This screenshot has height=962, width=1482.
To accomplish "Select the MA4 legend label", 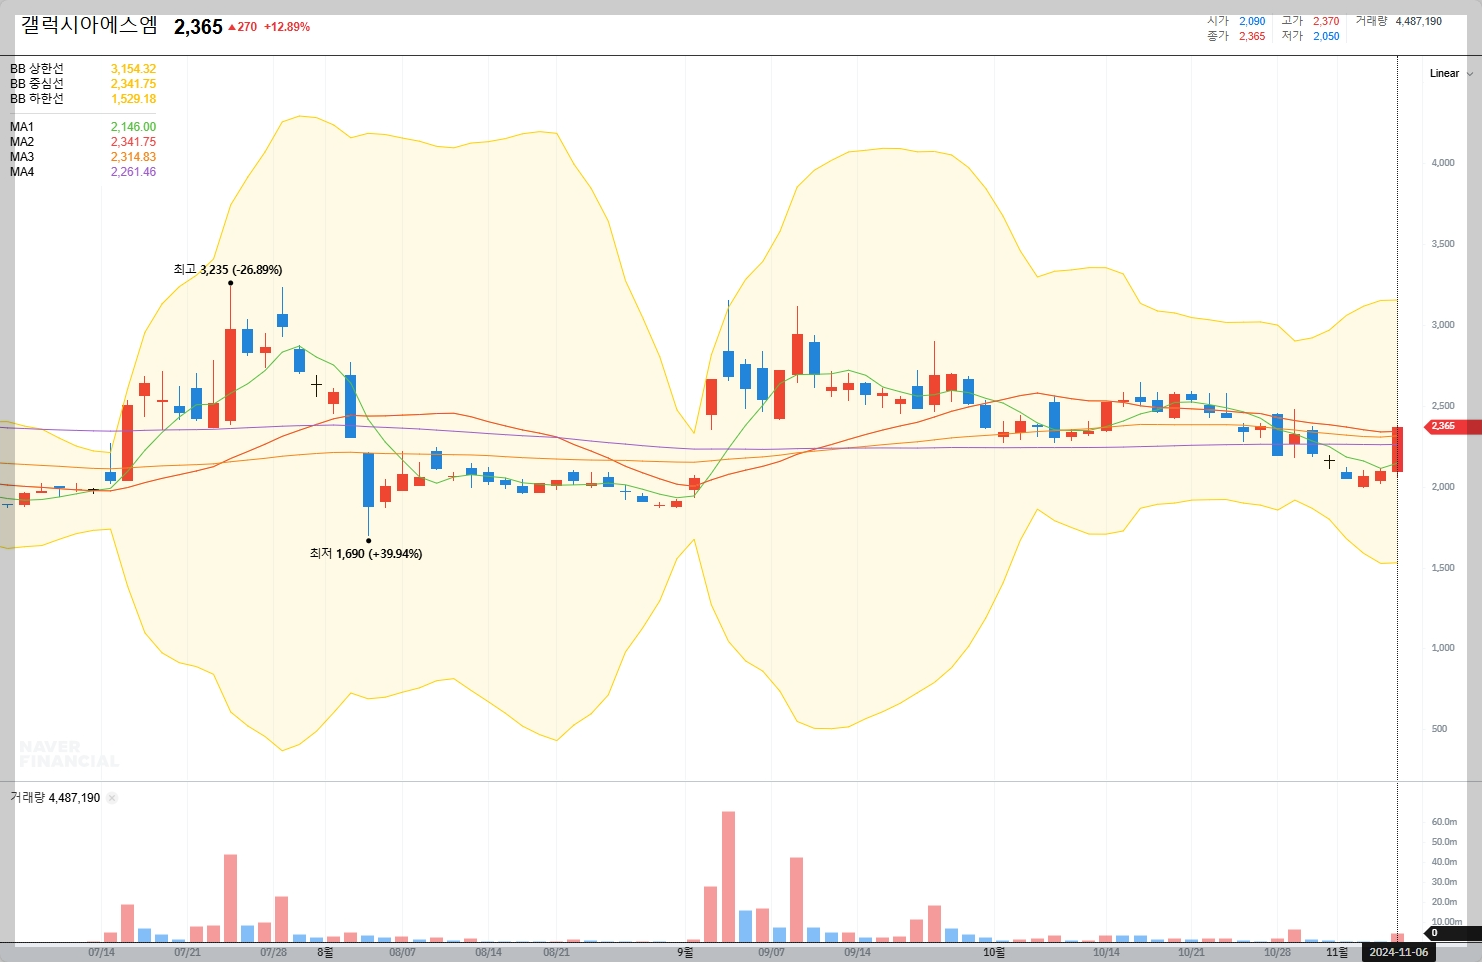I will click(x=22, y=172).
